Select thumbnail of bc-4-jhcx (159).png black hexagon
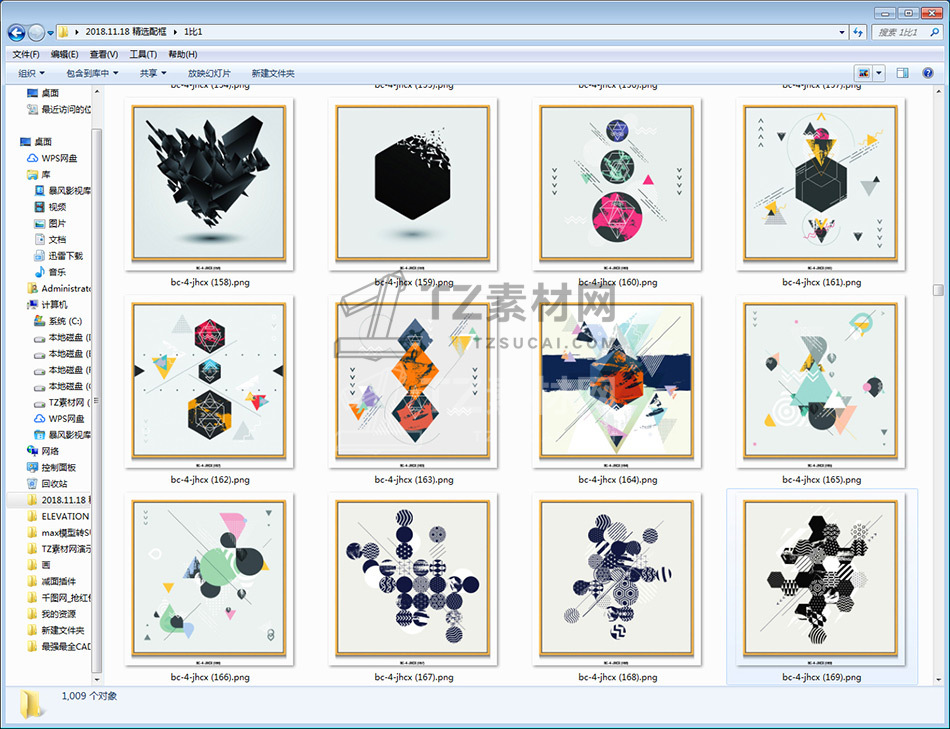This screenshot has height=729, width=950. pos(413,183)
